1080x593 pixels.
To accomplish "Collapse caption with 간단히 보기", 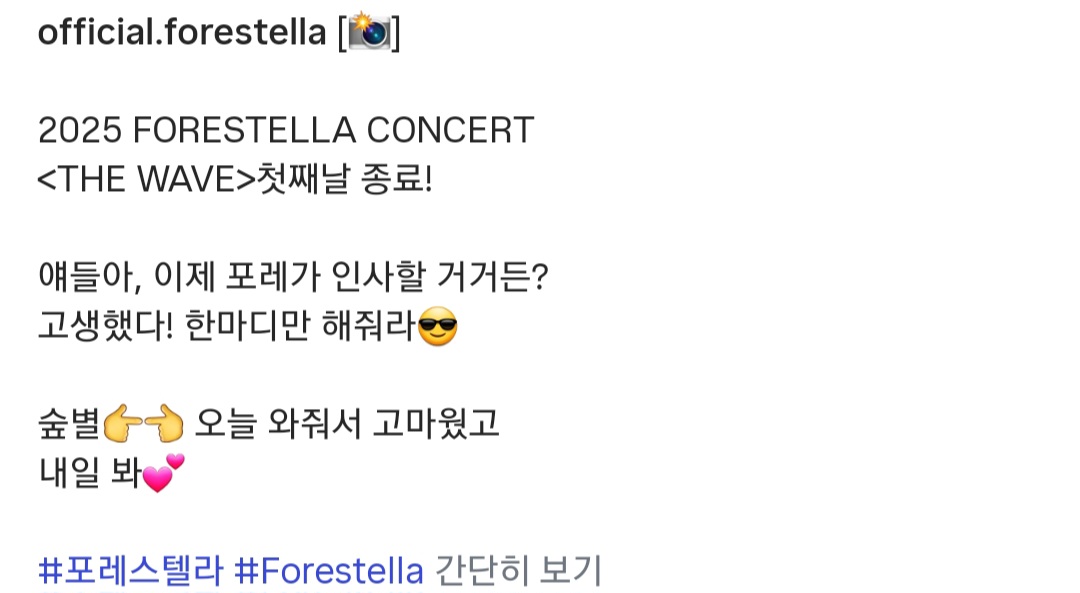I will [x=519, y=570].
